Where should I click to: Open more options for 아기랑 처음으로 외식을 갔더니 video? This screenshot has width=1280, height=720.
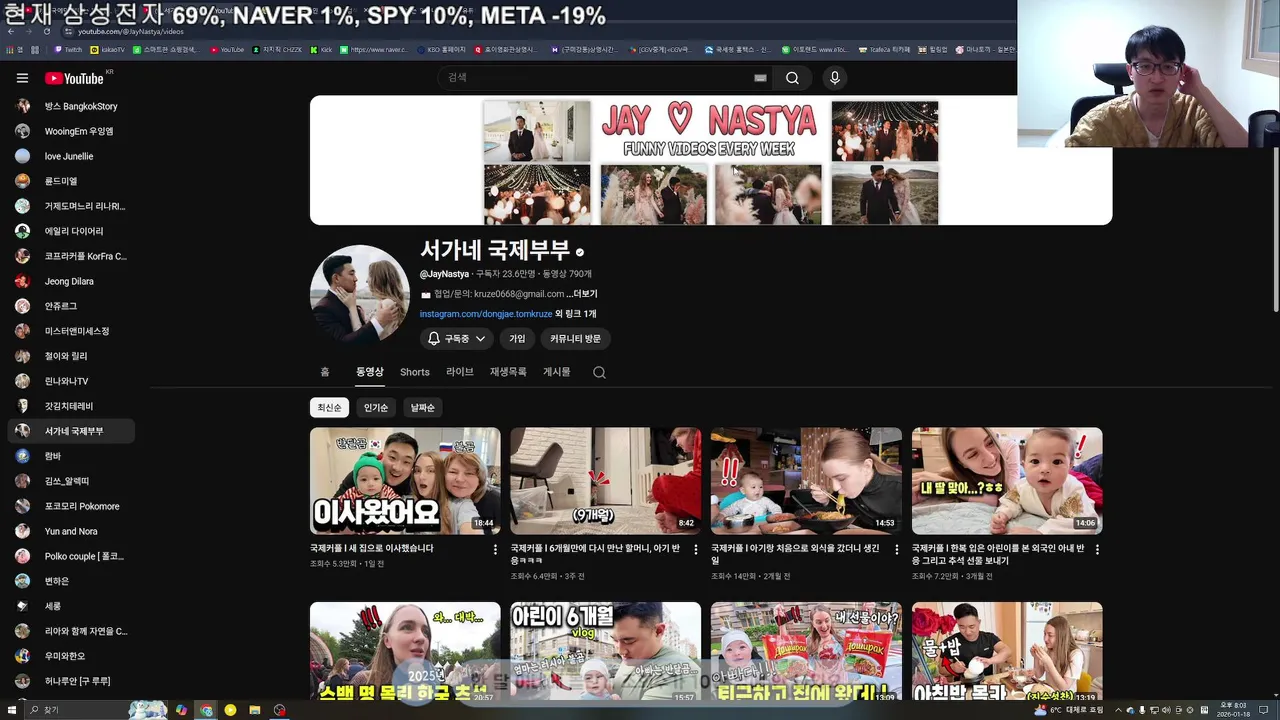pyautogui.click(x=896, y=549)
